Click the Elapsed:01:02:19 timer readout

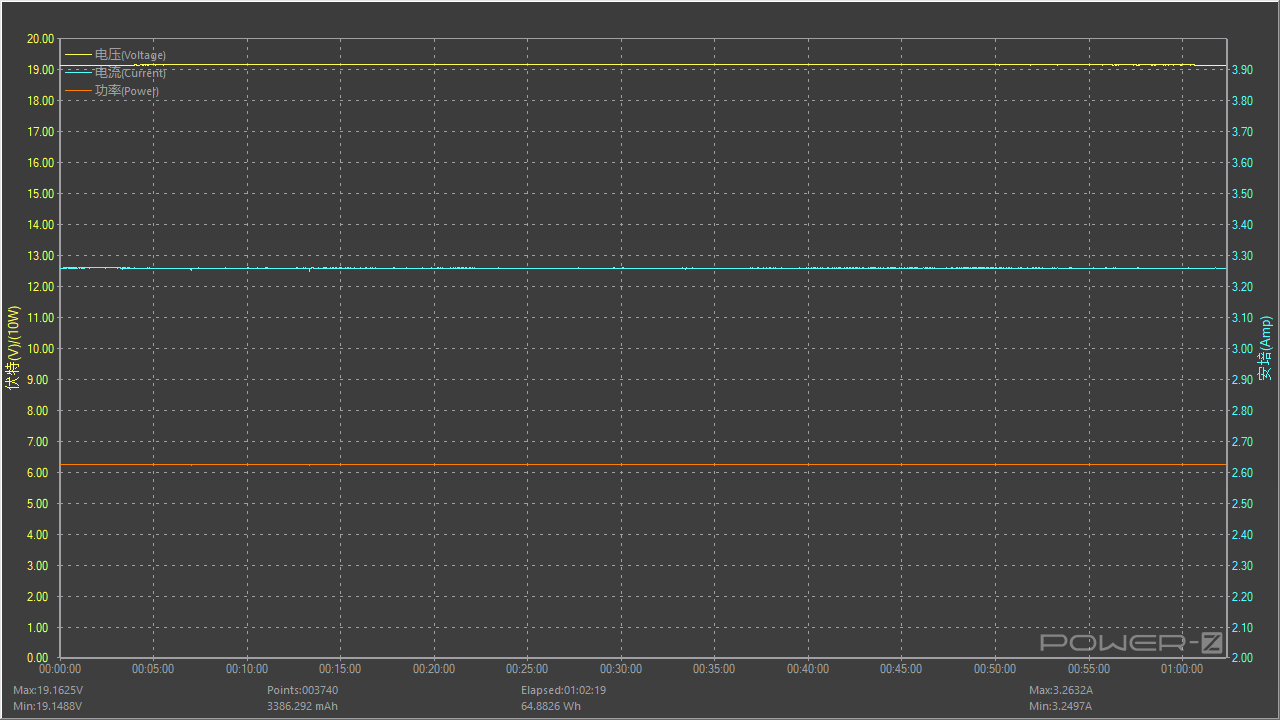[562, 690]
